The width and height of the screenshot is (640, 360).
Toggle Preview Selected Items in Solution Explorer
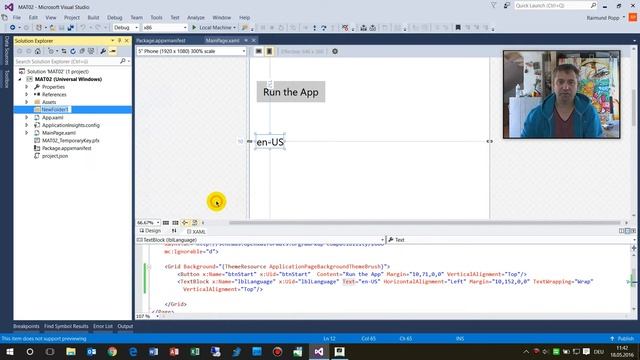(112, 51)
